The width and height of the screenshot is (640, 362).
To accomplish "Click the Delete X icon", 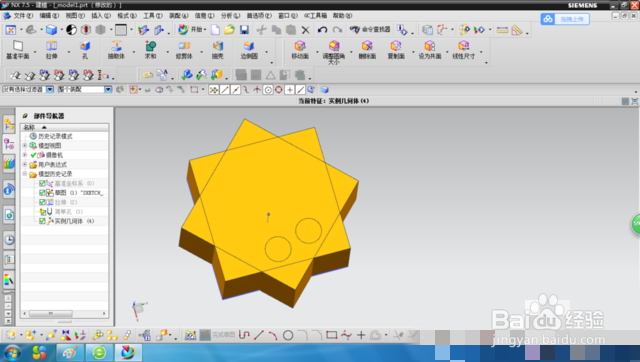I will tap(305, 30).
